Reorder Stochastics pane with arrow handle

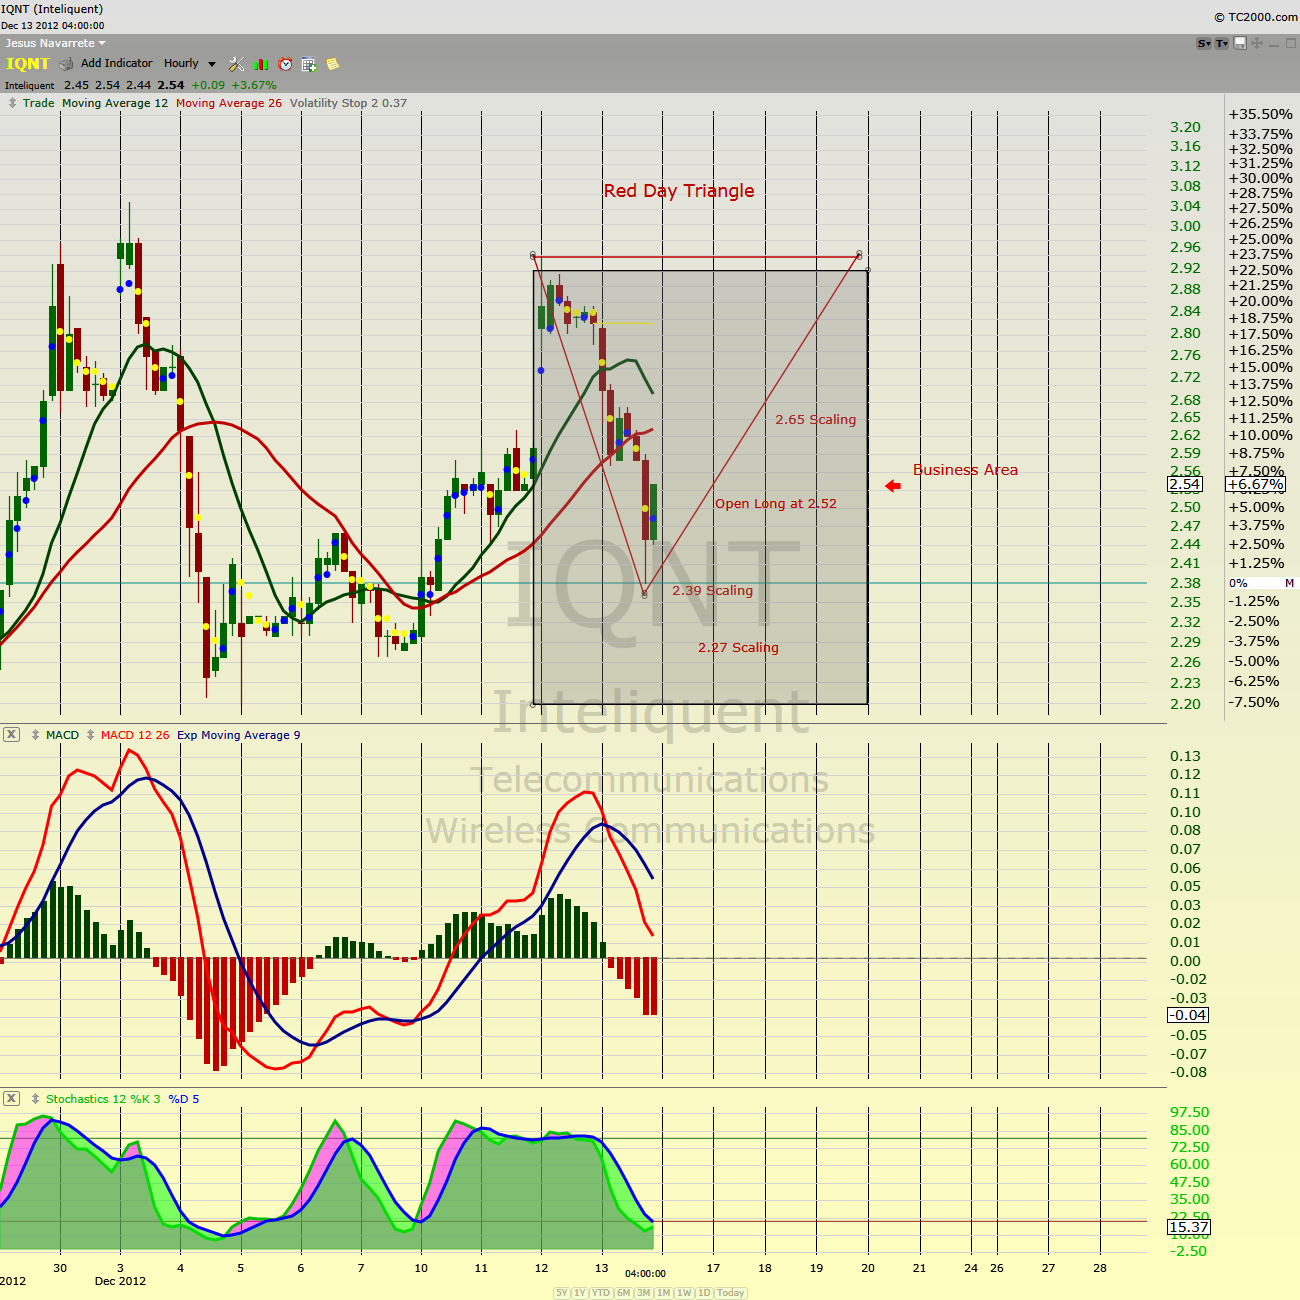coord(35,1099)
